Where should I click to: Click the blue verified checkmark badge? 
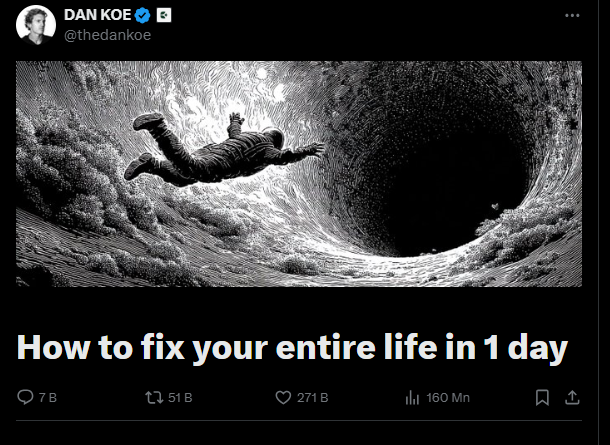coord(142,16)
